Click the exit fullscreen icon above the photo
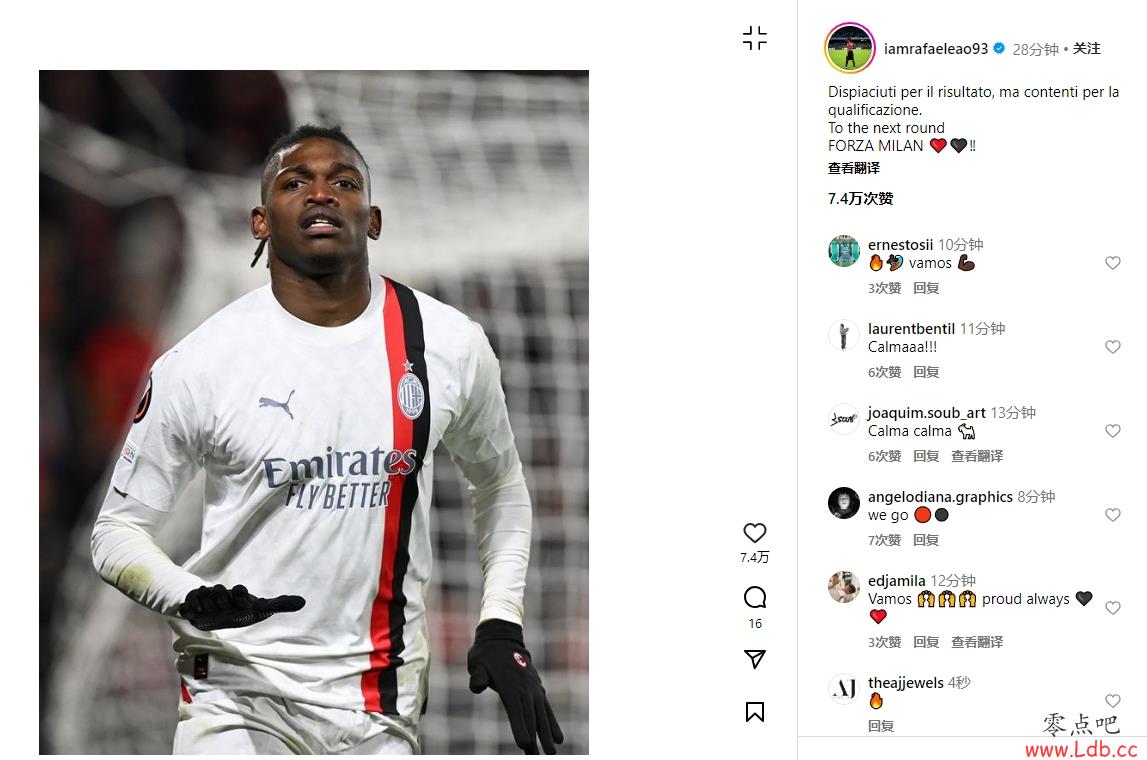The image size is (1147, 760). pyautogui.click(x=754, y=38)
